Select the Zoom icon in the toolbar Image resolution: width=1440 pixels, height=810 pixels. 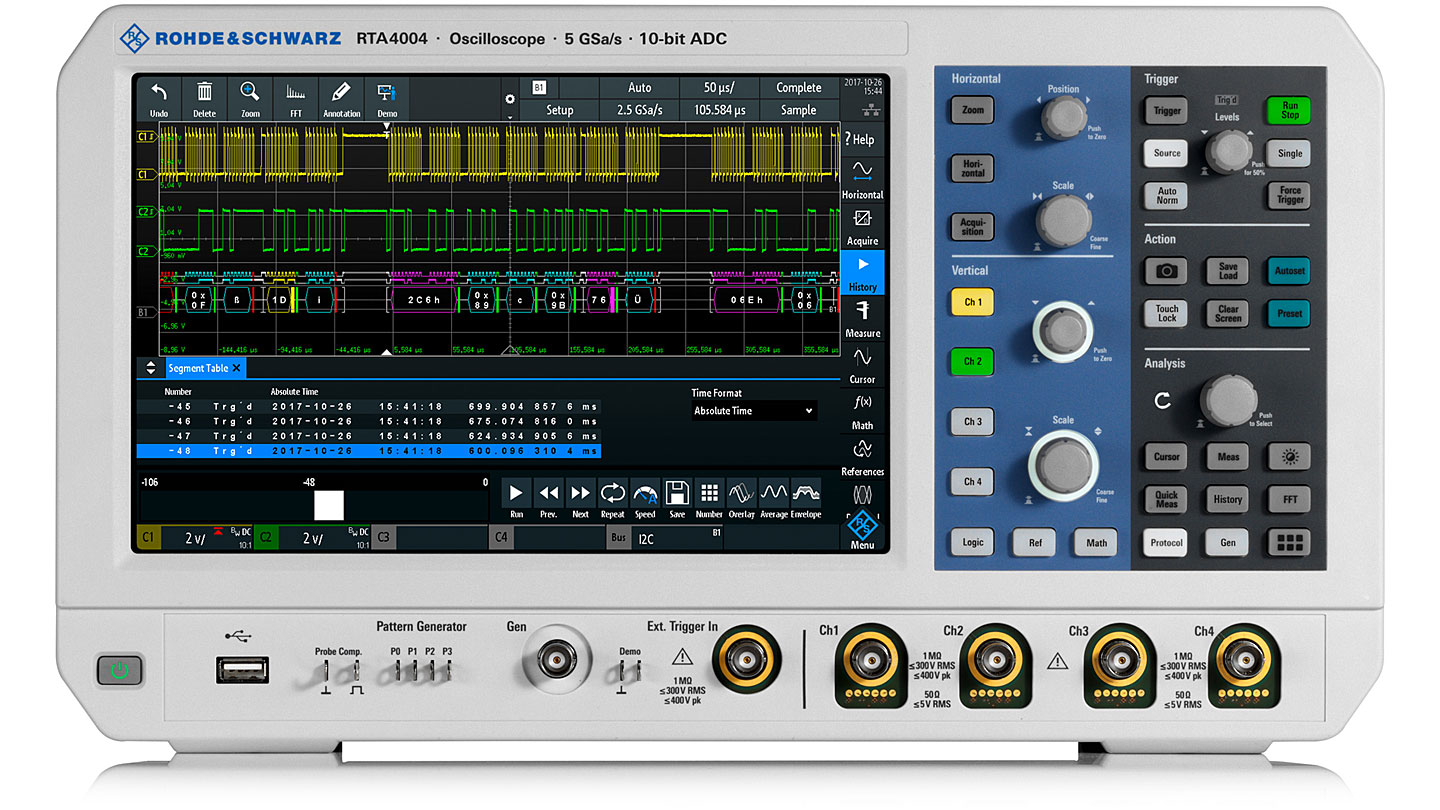coord(249,98)
